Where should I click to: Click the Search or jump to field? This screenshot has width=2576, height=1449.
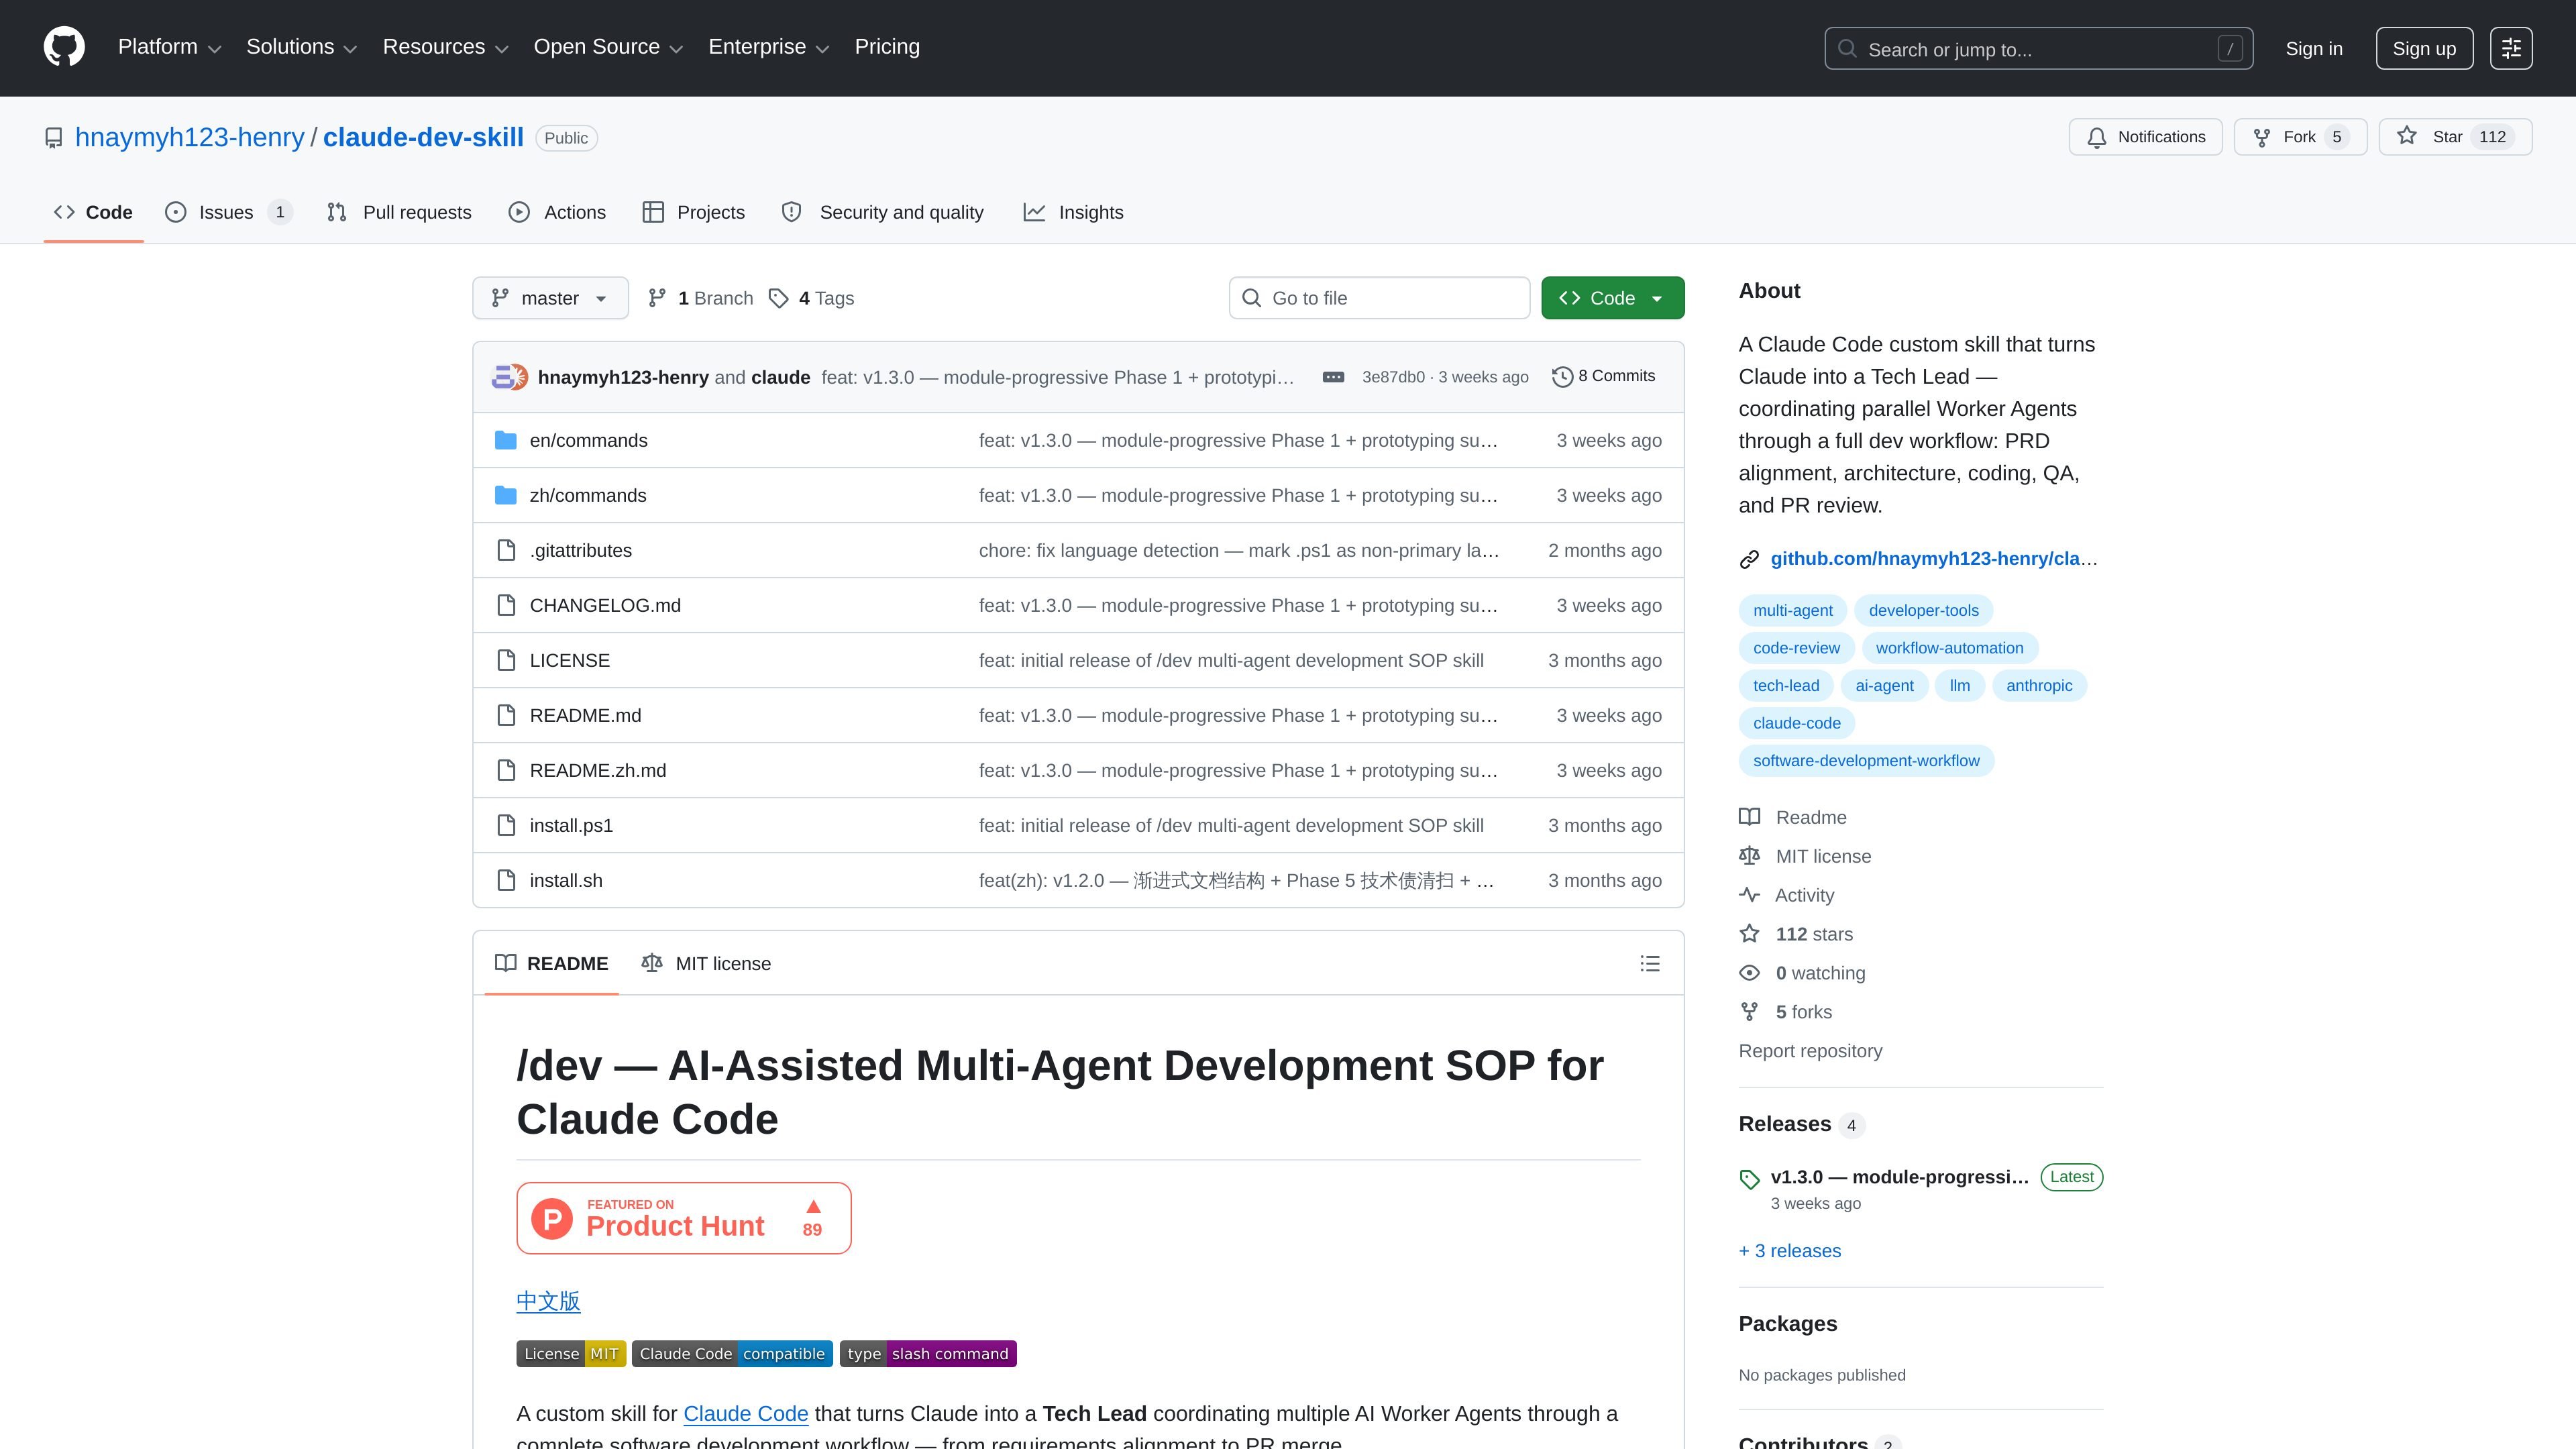pyautogui.click(x=2038, y=49)
